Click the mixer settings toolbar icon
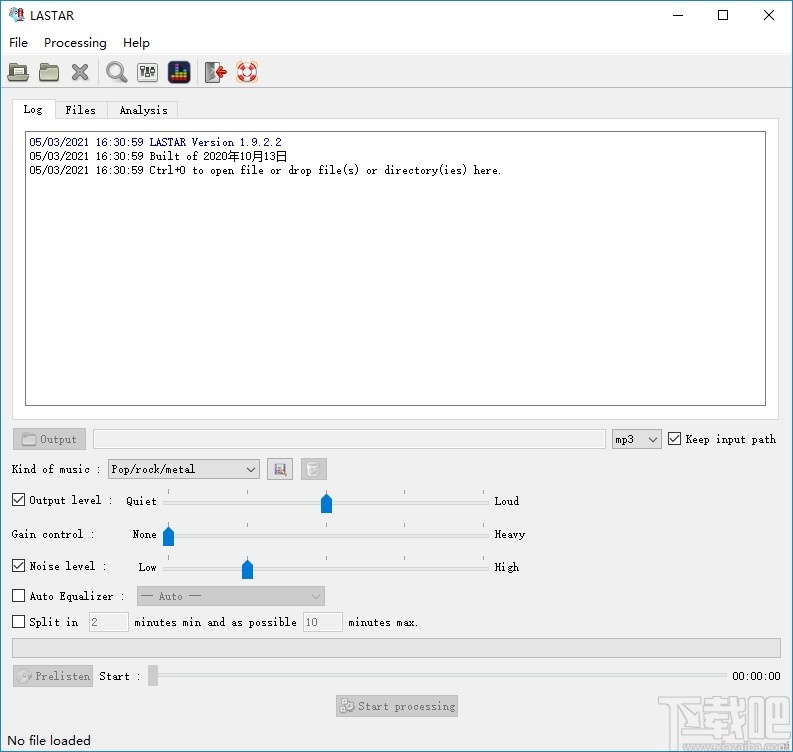793x752 pixels. pyautogui.click(x=147, y=72)
